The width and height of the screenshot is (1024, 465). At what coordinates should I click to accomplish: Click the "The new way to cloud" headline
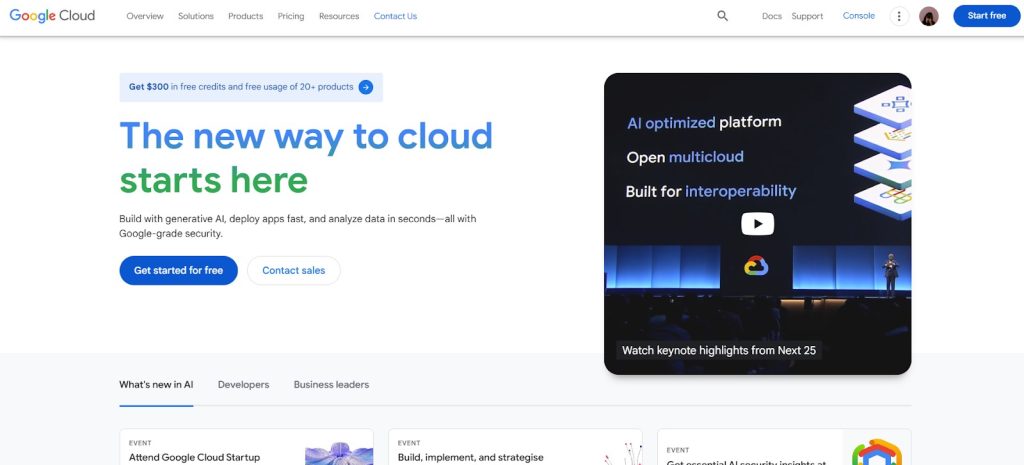(x=306, y=136)
